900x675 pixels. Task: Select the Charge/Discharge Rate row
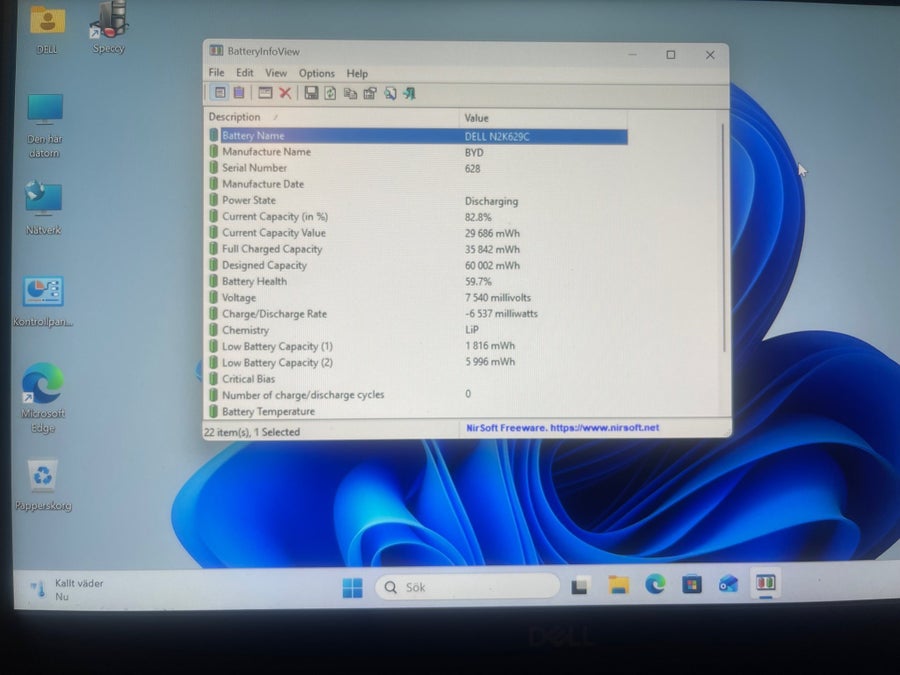point(417,313)
